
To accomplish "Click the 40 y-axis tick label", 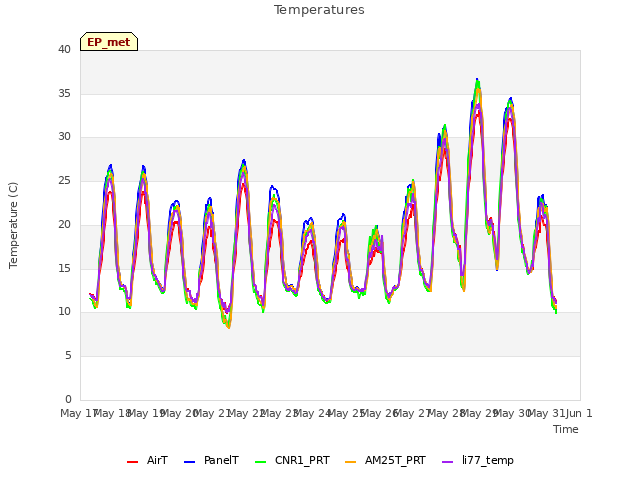I will pos(64,49).
